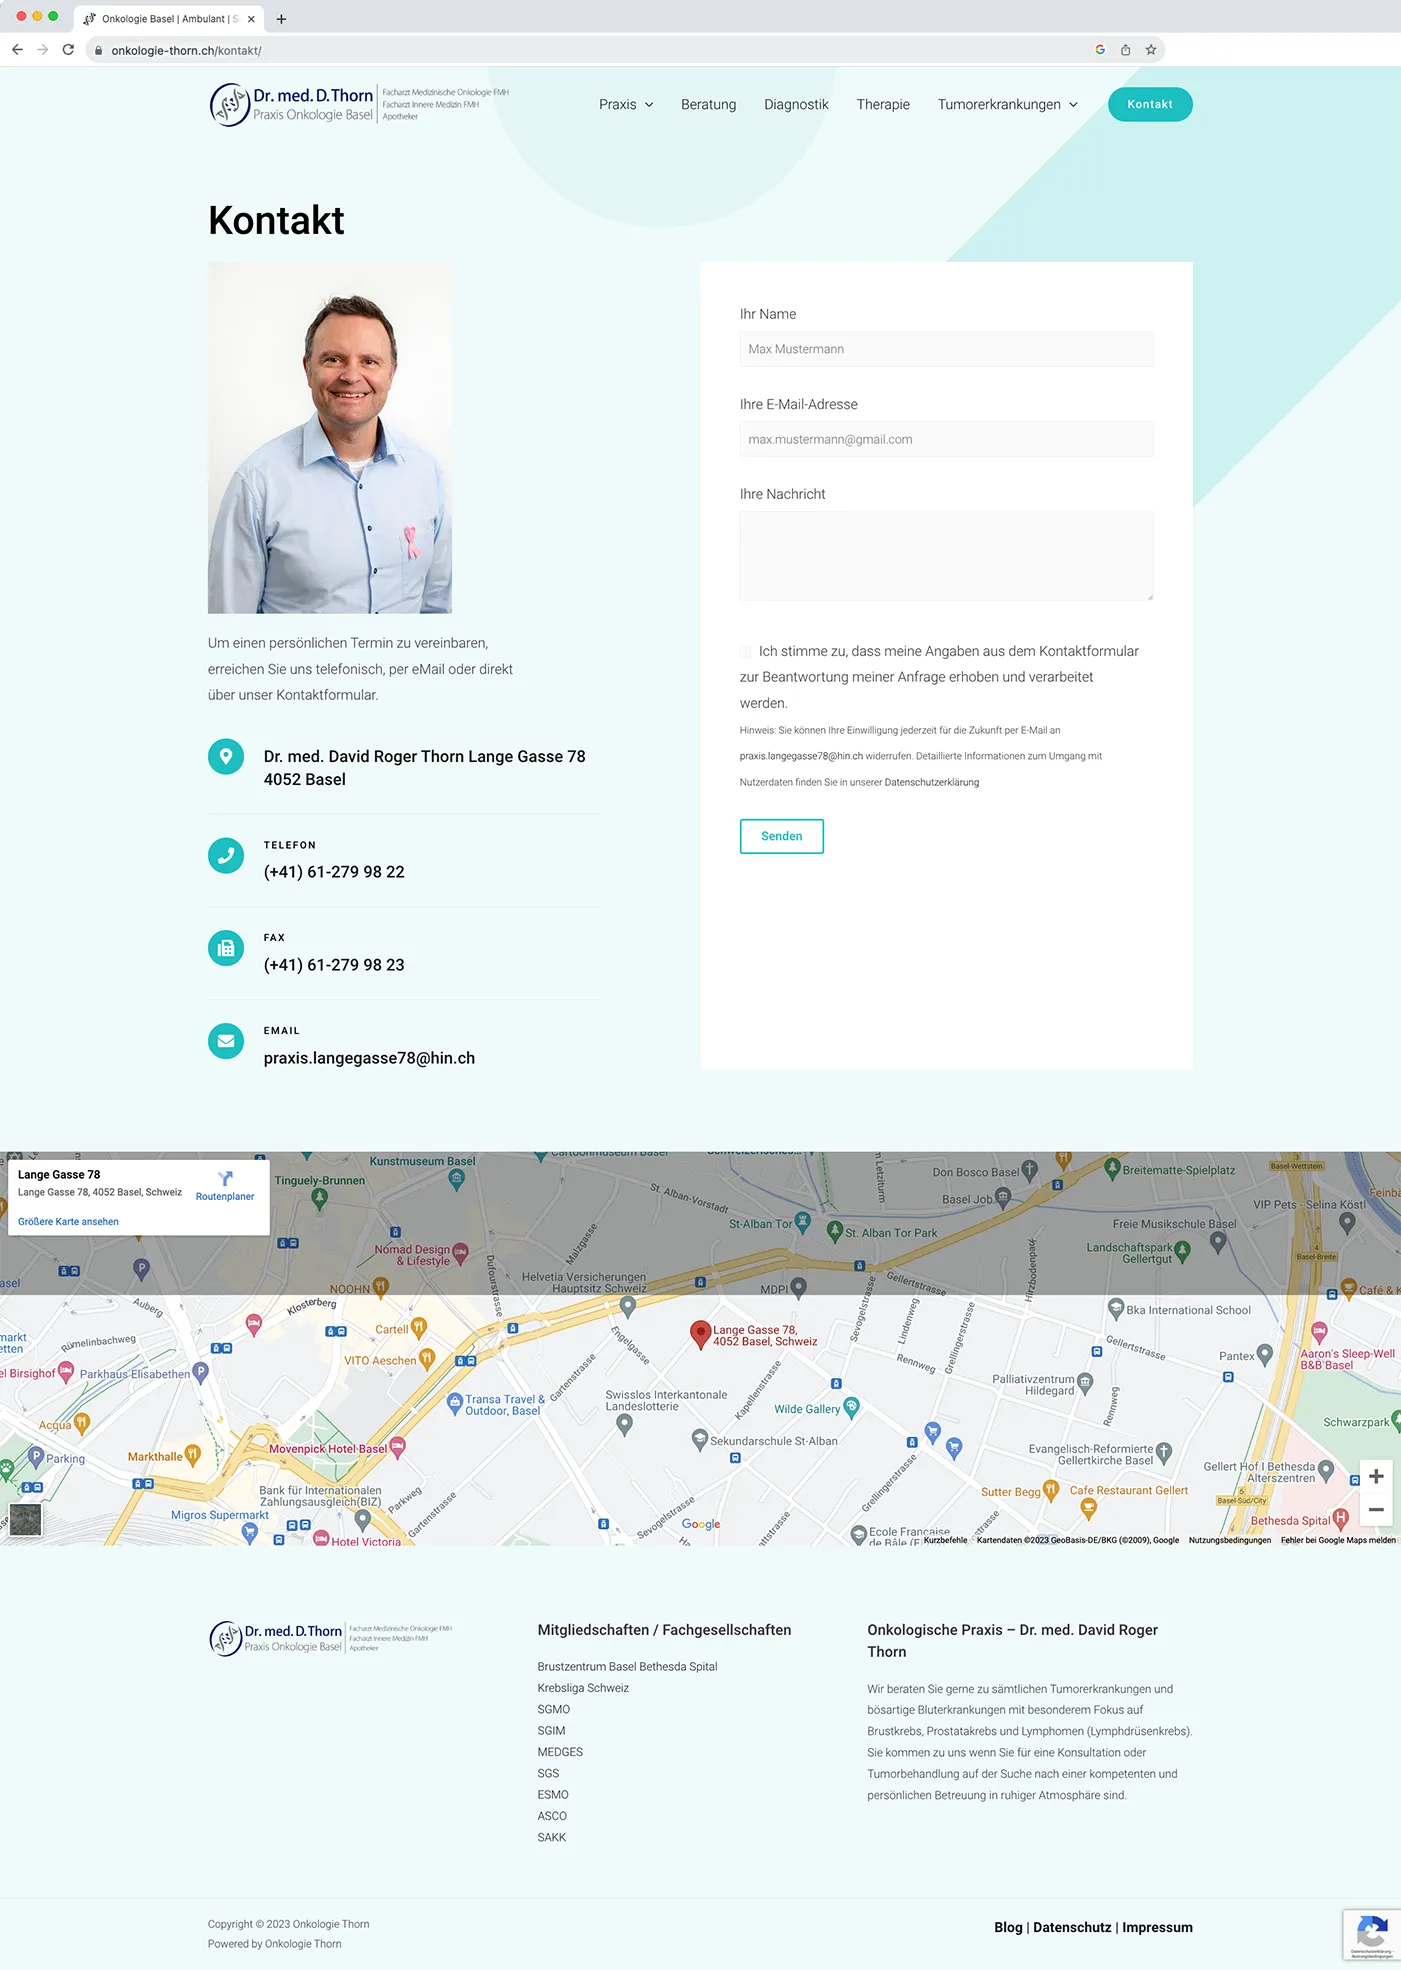
Task: Open the SAKK link
Action: (x=552, y=1838)
